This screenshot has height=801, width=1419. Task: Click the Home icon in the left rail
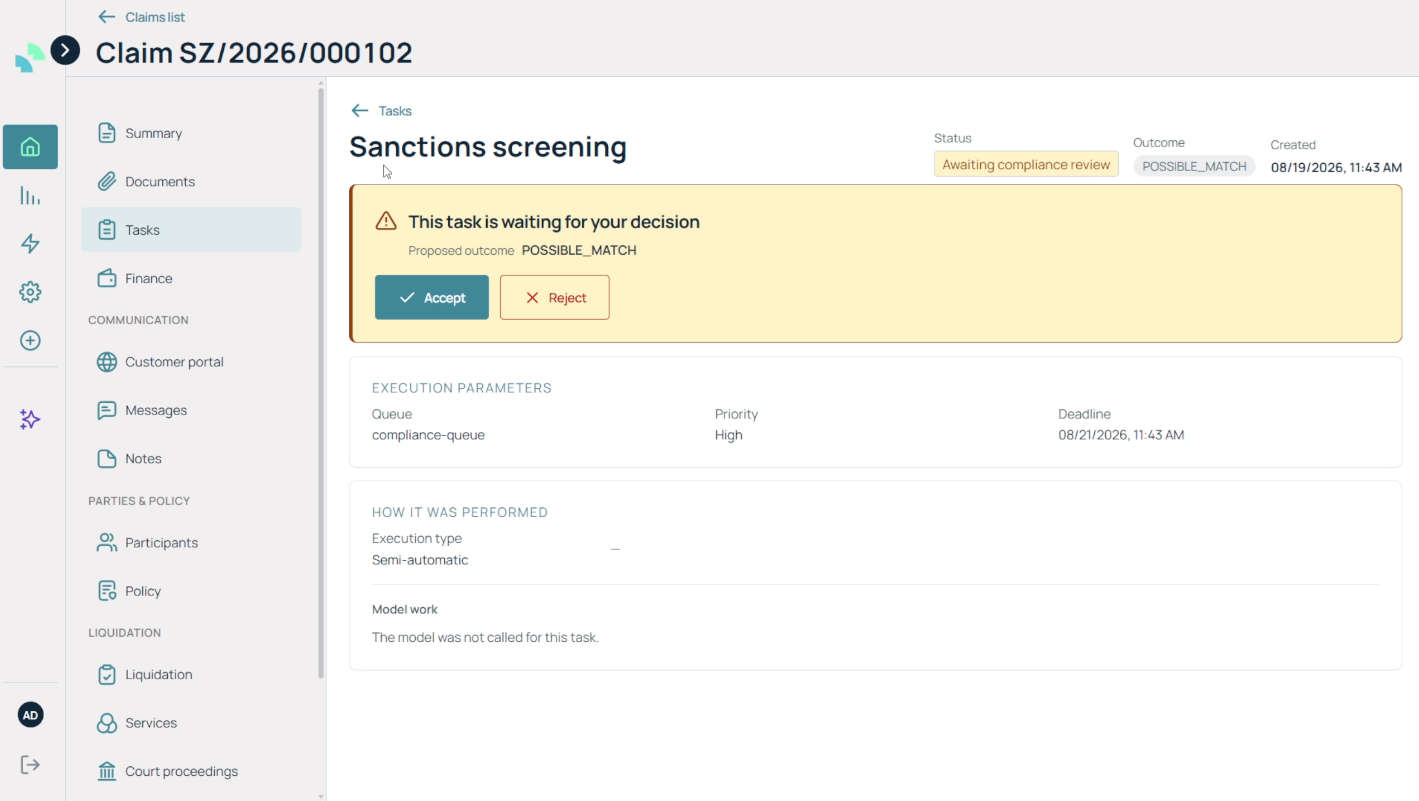30,147
